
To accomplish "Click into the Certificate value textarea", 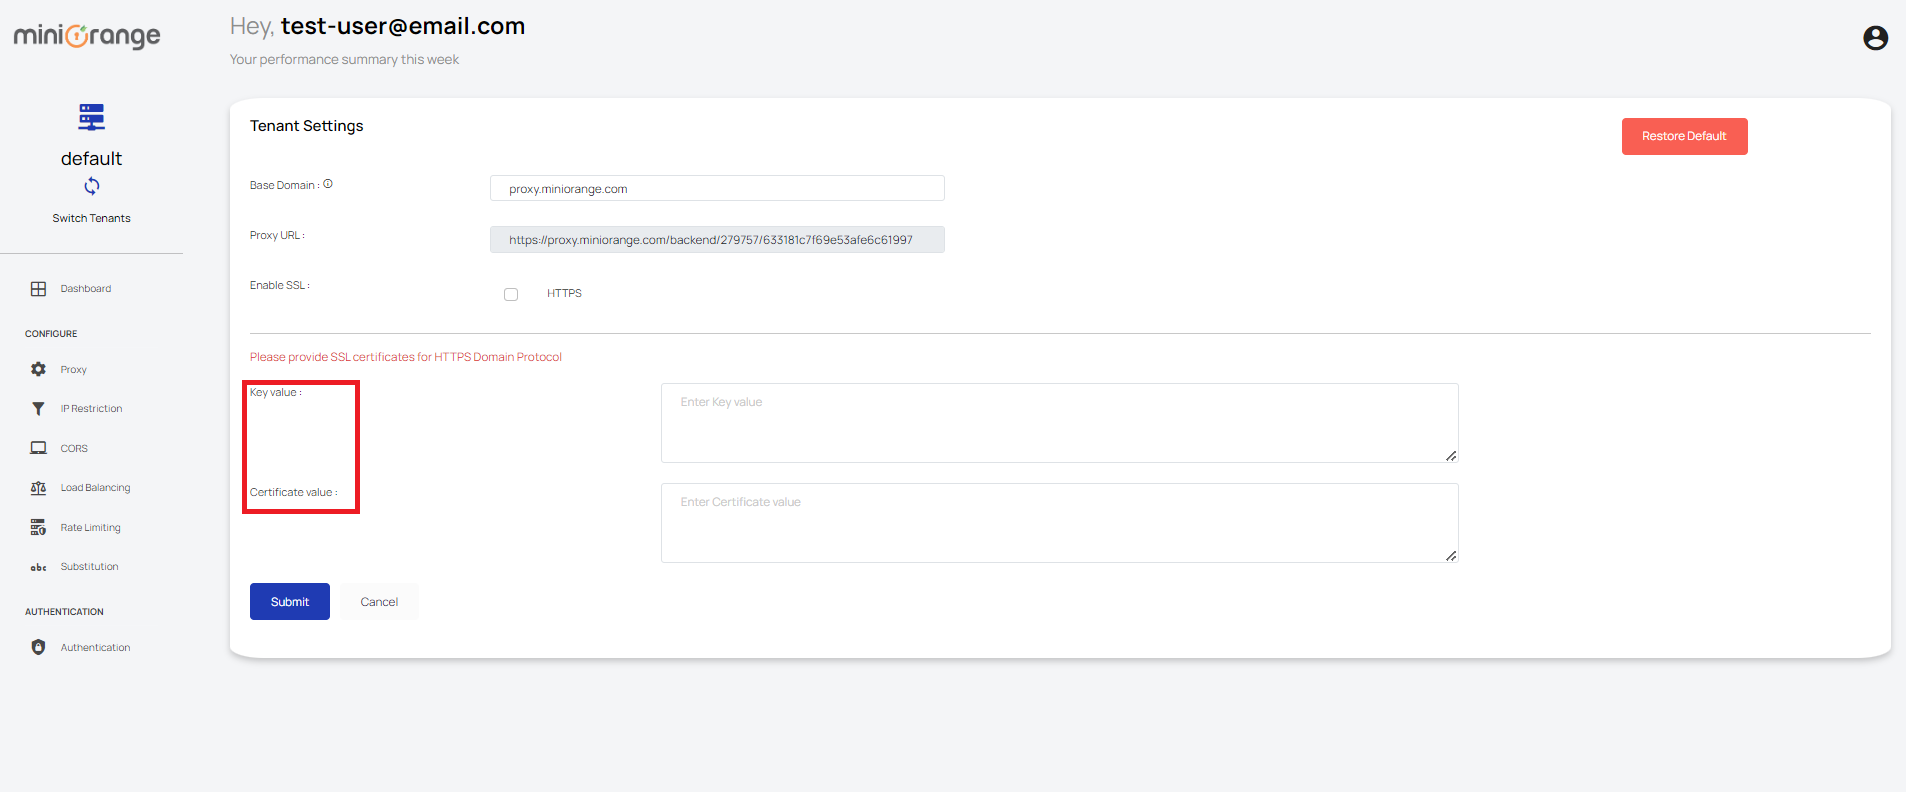I will pyautogui.click(x=1059, y=523).
